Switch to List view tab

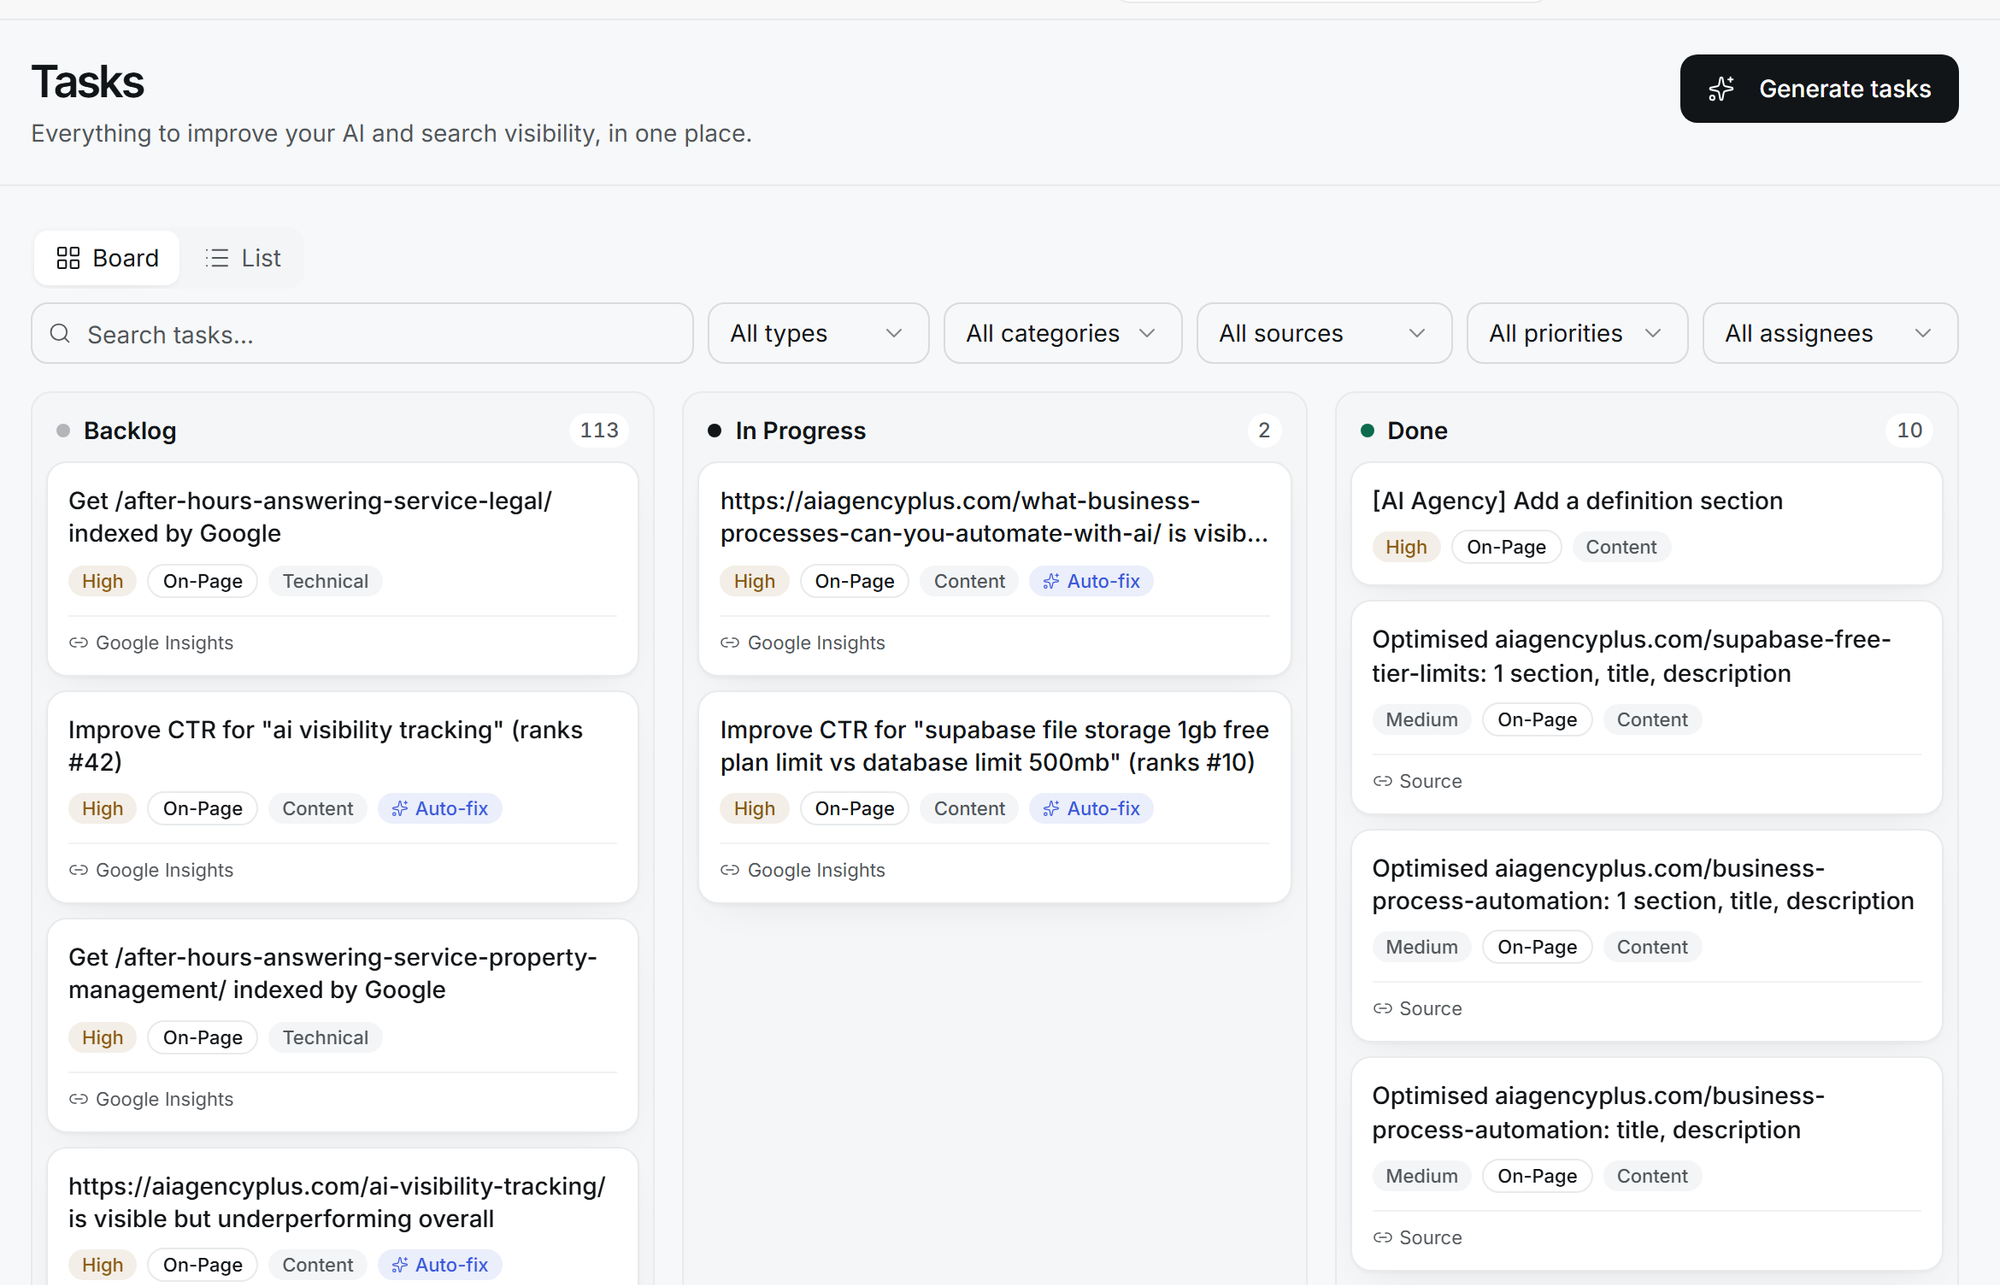coord(243,258)
